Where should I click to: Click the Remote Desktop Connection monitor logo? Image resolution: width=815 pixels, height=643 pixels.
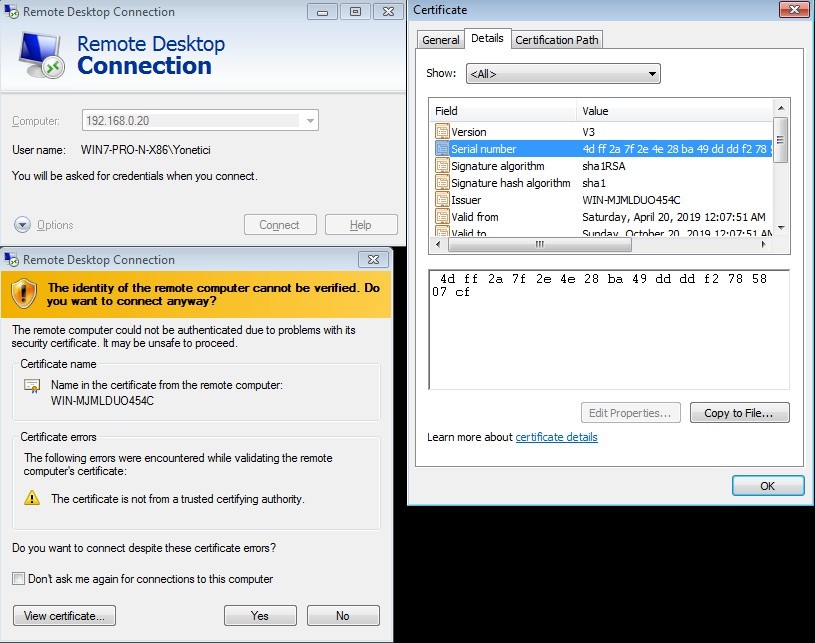42,55
